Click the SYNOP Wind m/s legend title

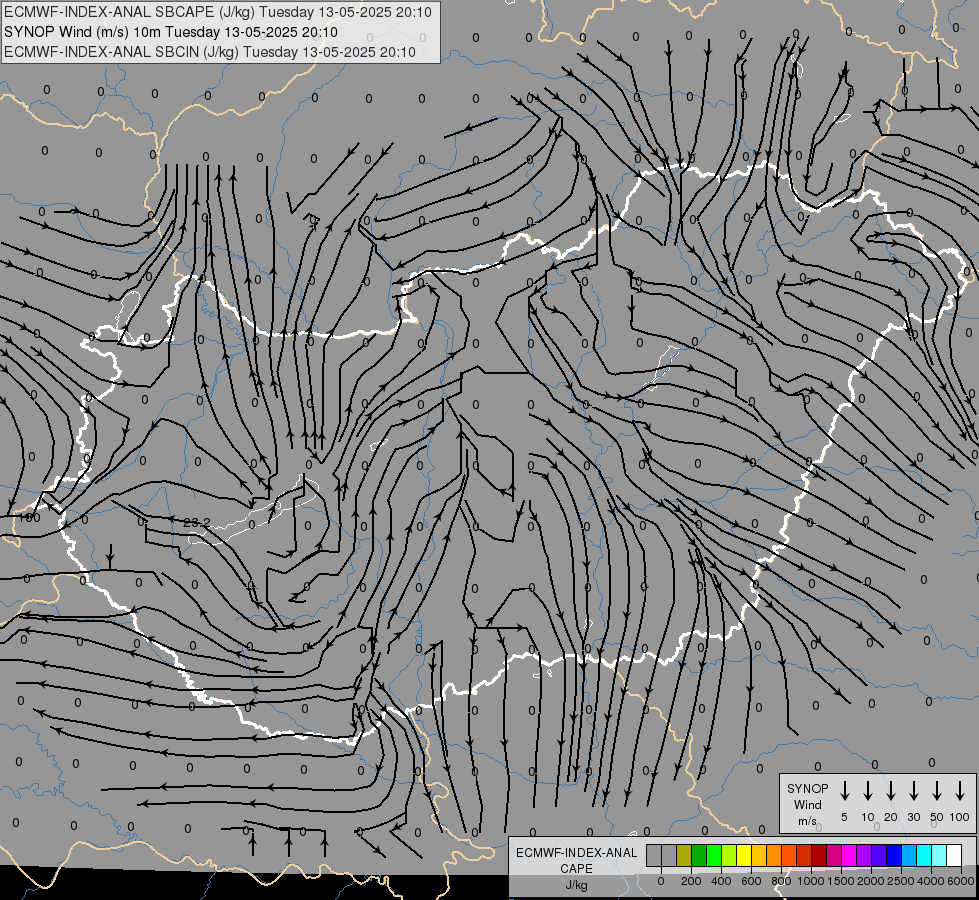807,804
